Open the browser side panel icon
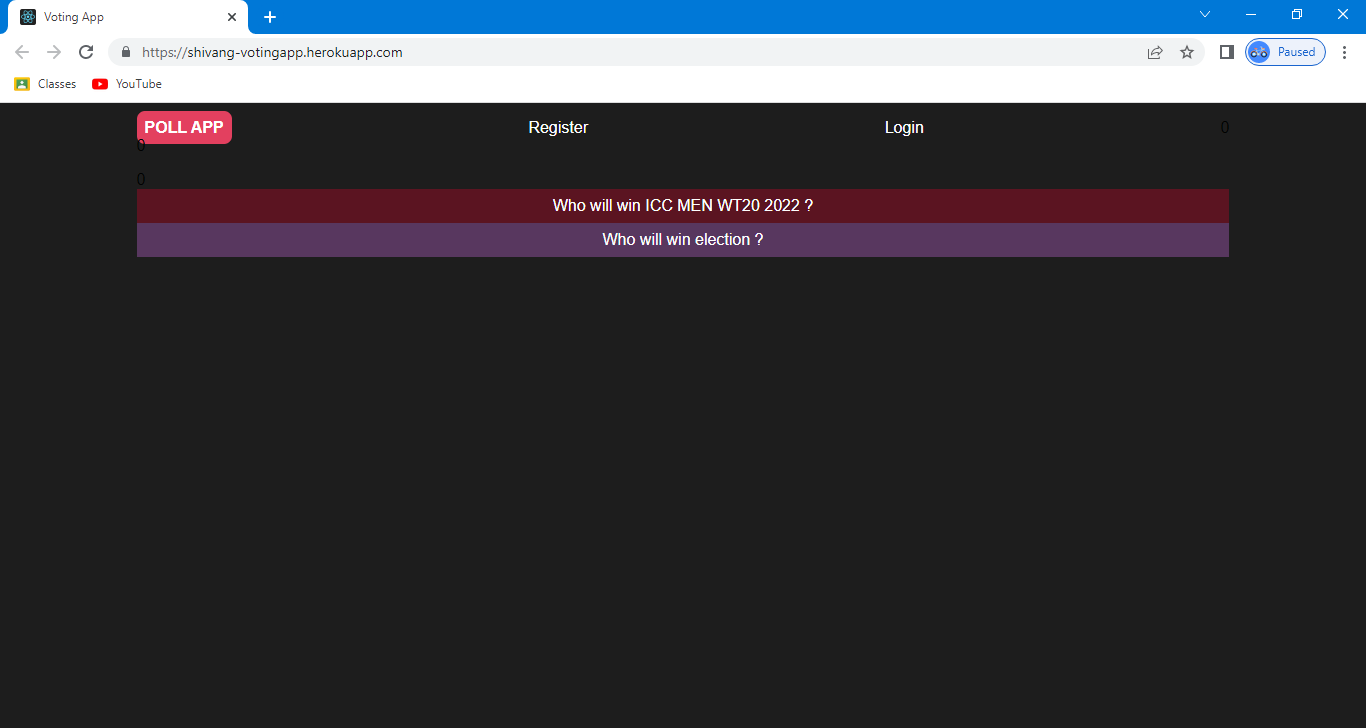This screenshot has height=728, width=1366. pyautogui.click(x=1227, y=52)
